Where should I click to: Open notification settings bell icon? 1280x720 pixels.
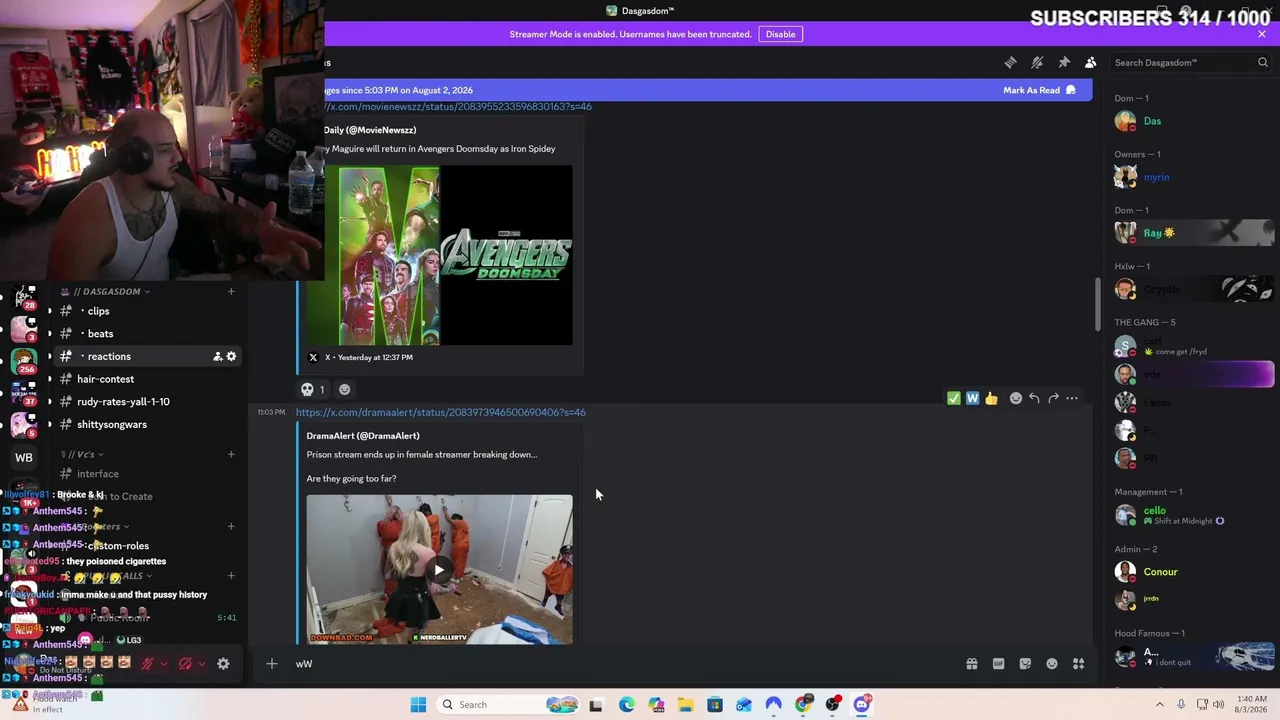pyautogui.click(x=1037, y=62)
